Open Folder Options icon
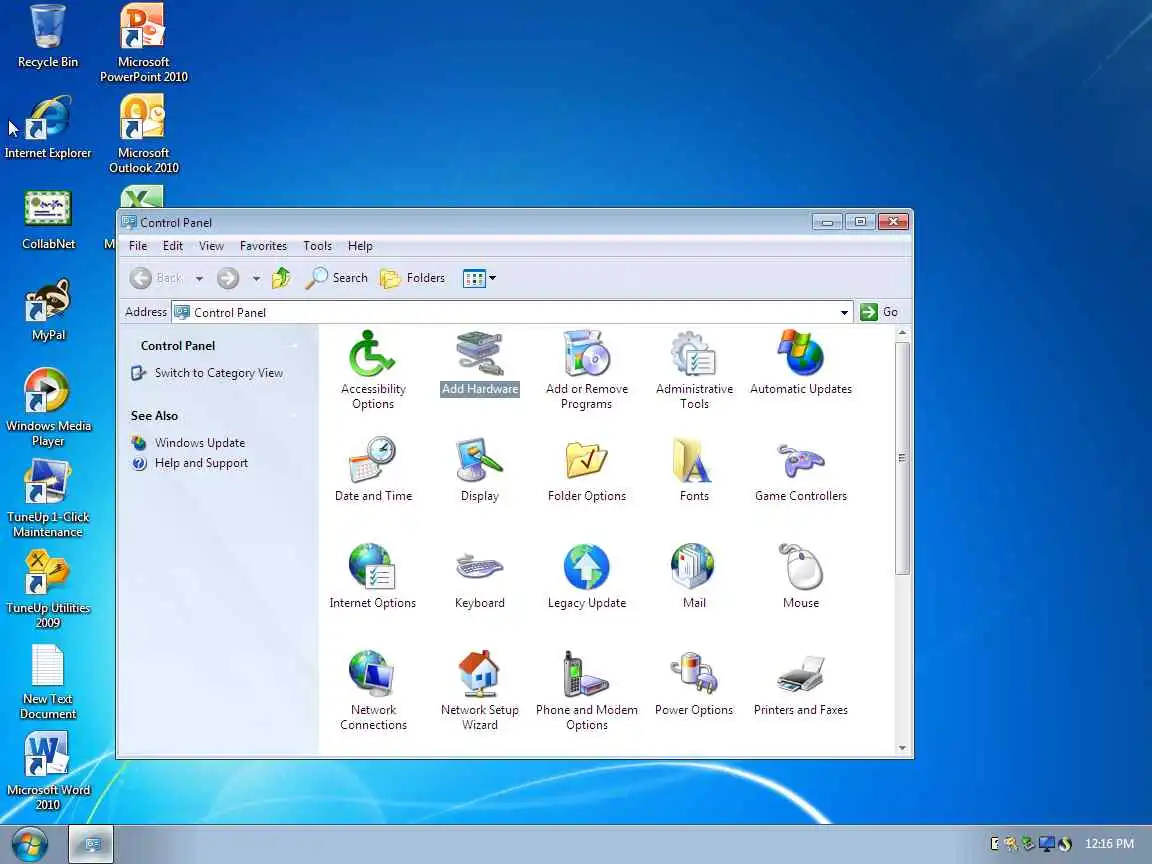The height and width of the screenshot is (864, 1152). [586, 469]
